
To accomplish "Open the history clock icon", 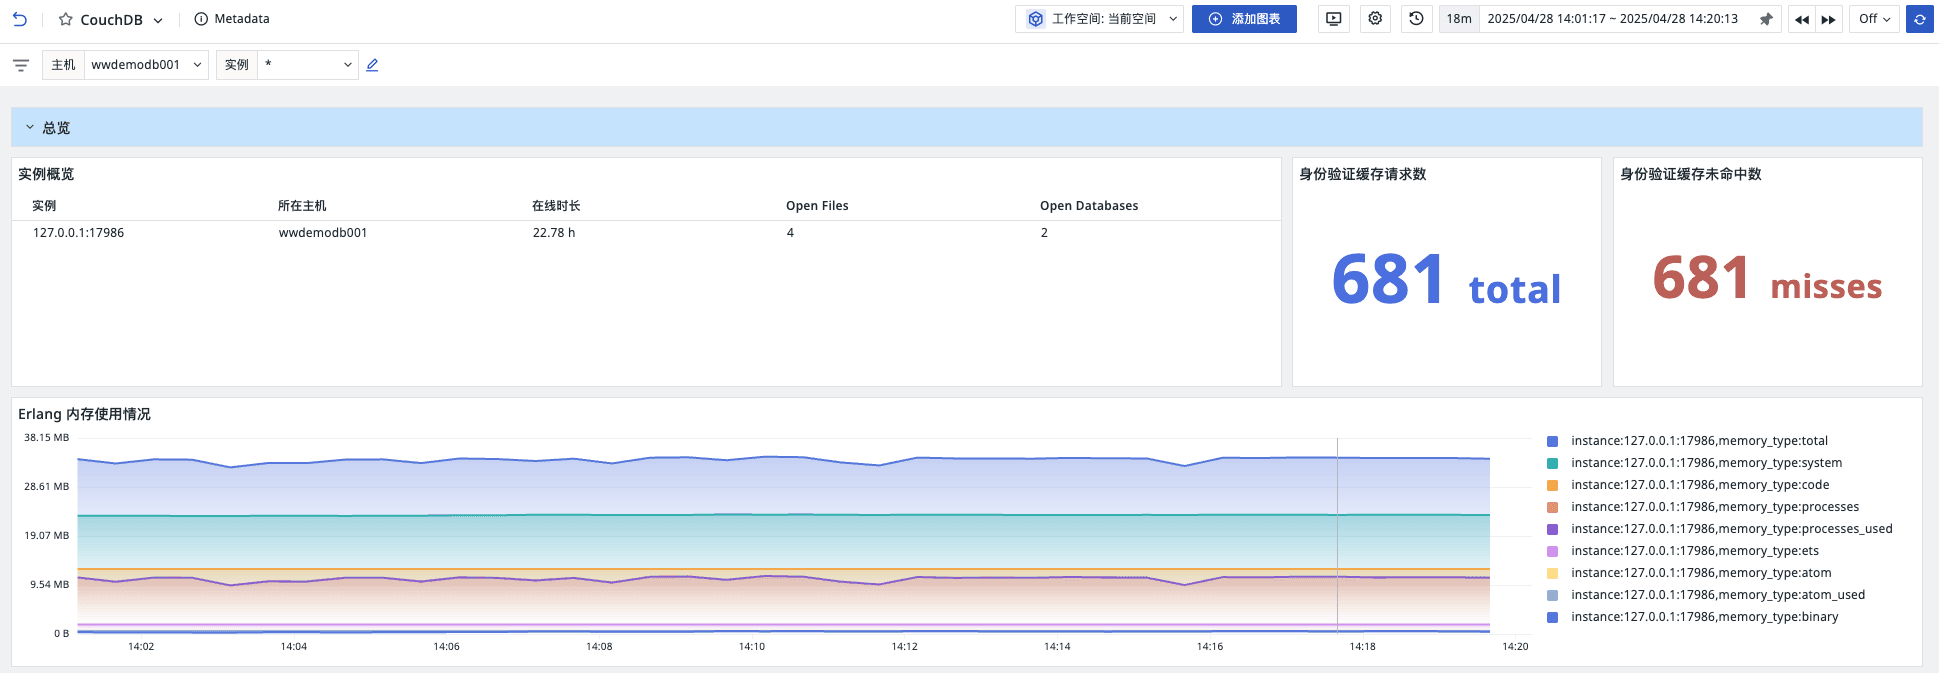I will tap(1416, 19).
